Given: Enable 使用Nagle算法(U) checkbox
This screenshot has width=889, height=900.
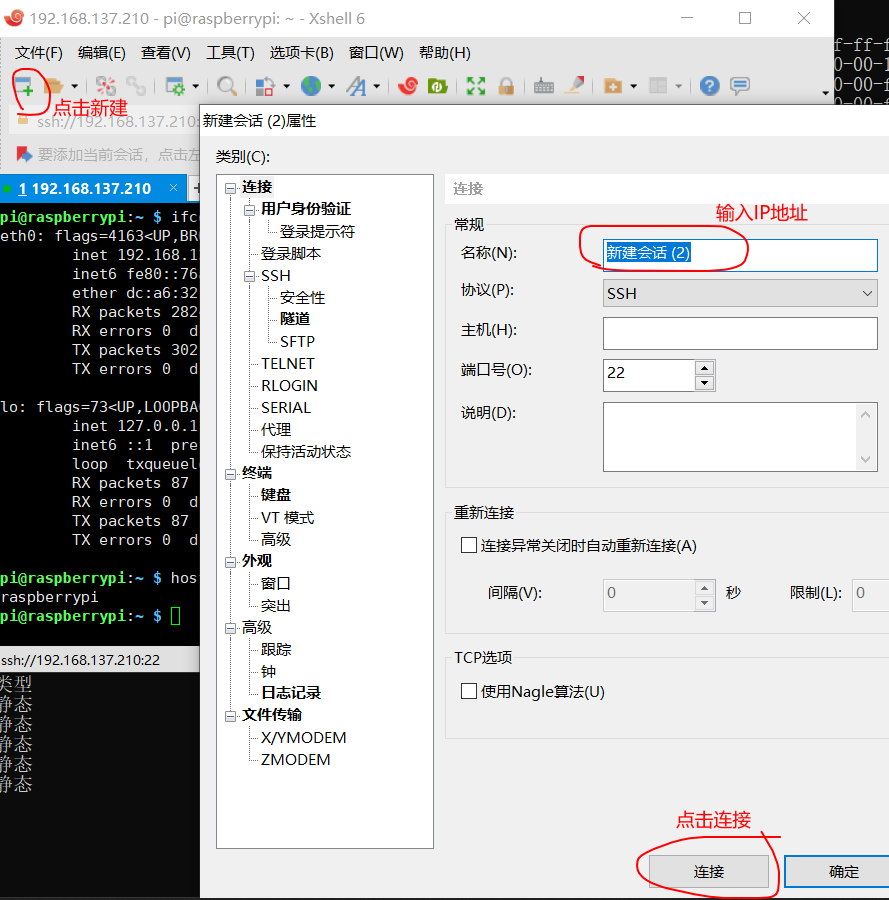Looking at the screenshot, I should click(x=468, y=691).
